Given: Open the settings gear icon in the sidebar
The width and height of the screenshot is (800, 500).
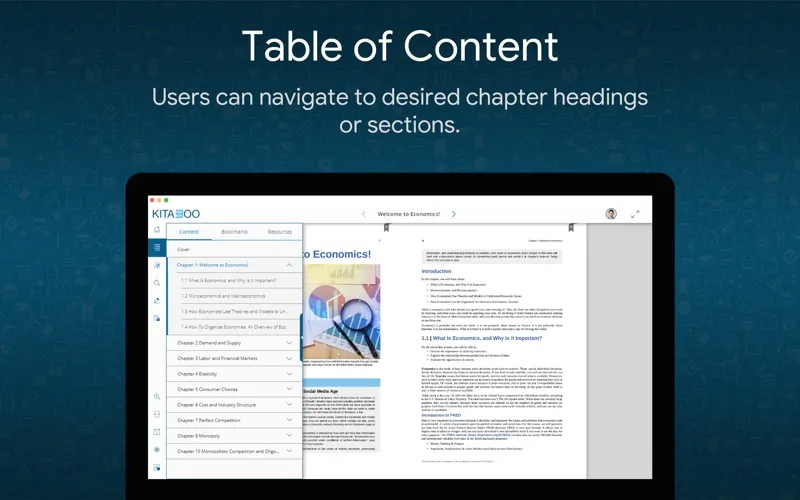Looking at the screenshot, I should 157,449.
